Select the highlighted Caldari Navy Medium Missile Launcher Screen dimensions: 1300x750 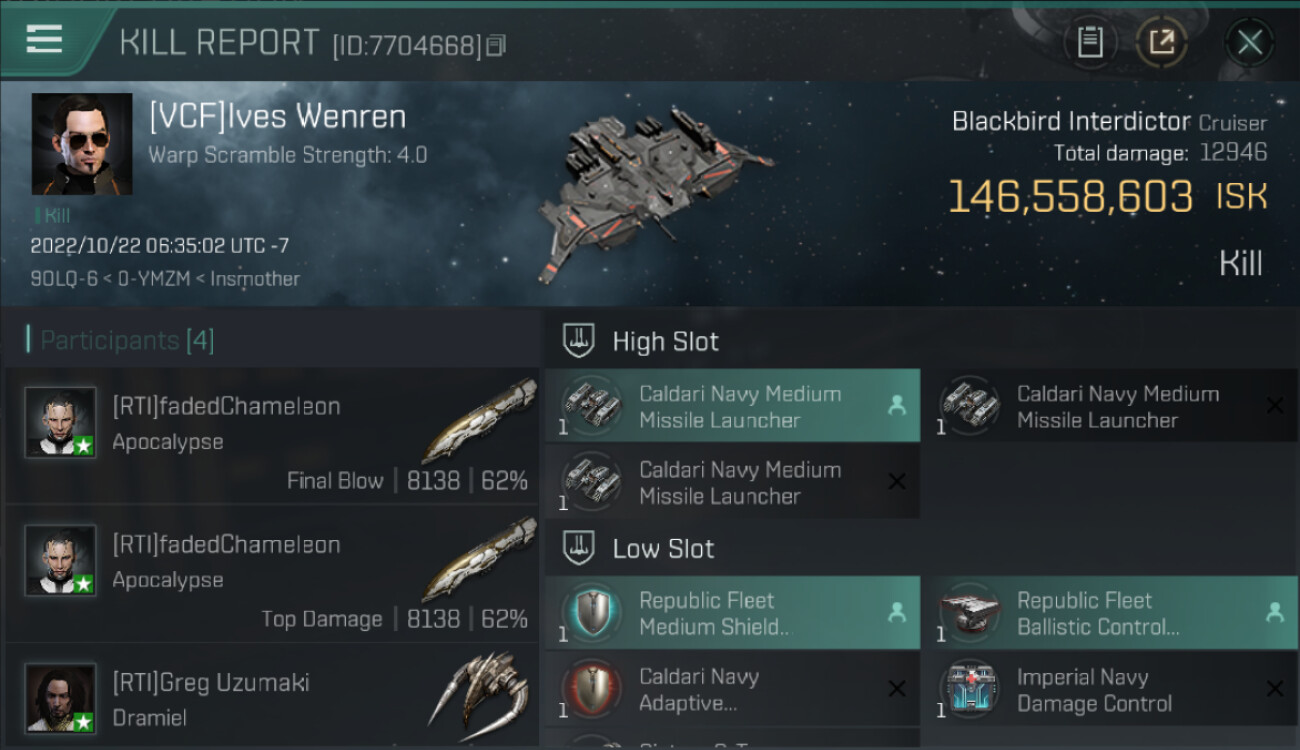click(732, 406)
